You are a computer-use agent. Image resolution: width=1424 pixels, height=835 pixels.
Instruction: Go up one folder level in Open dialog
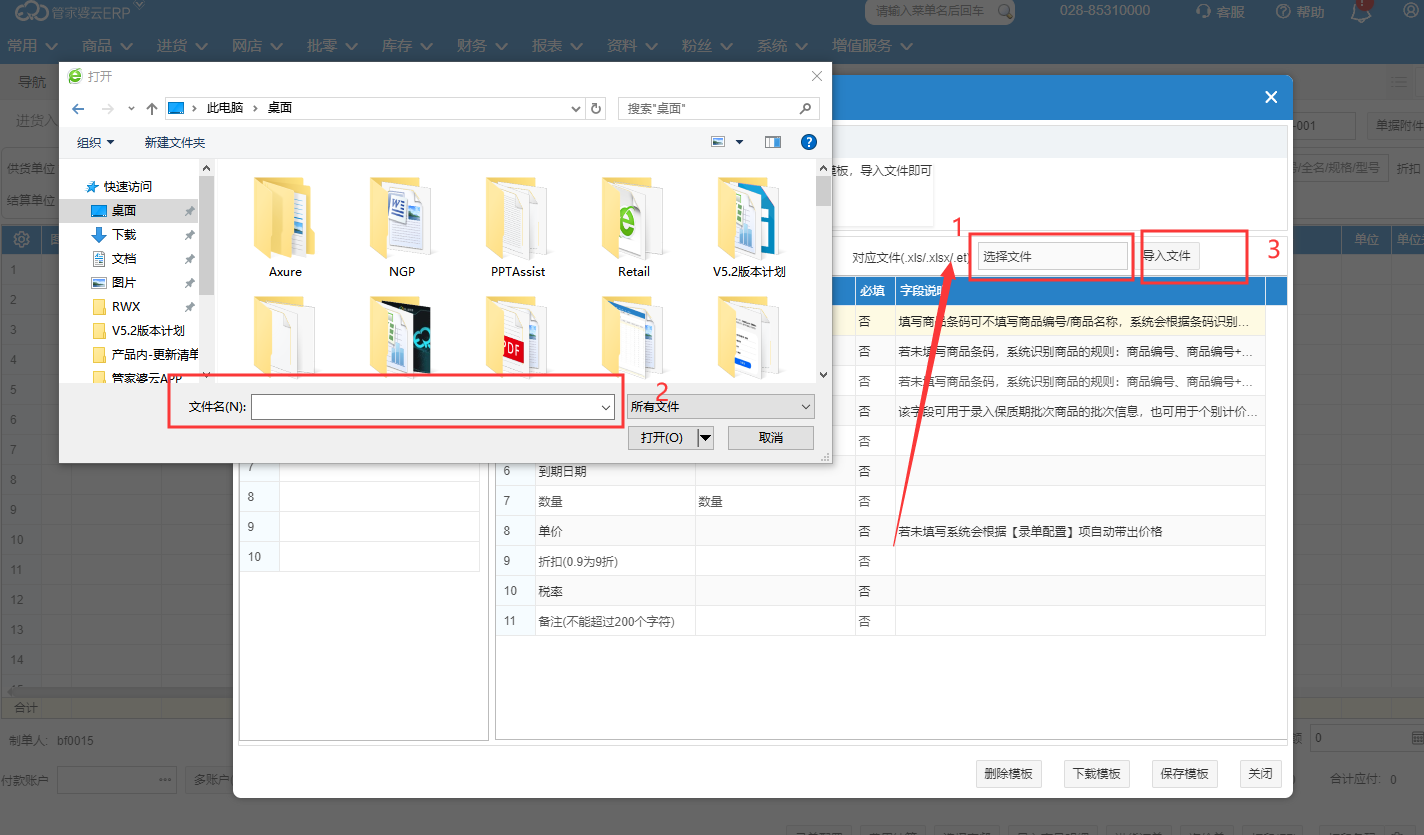(152, 108)
